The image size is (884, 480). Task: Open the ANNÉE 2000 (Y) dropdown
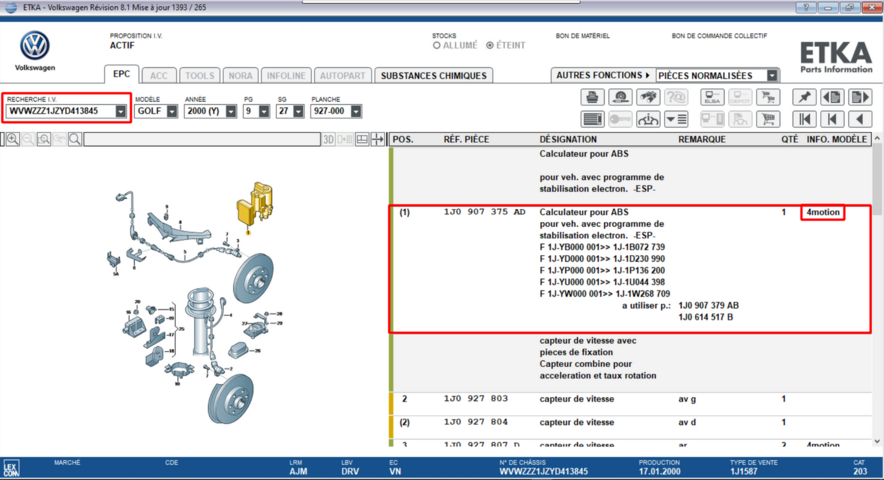click(x=231, y=111)
